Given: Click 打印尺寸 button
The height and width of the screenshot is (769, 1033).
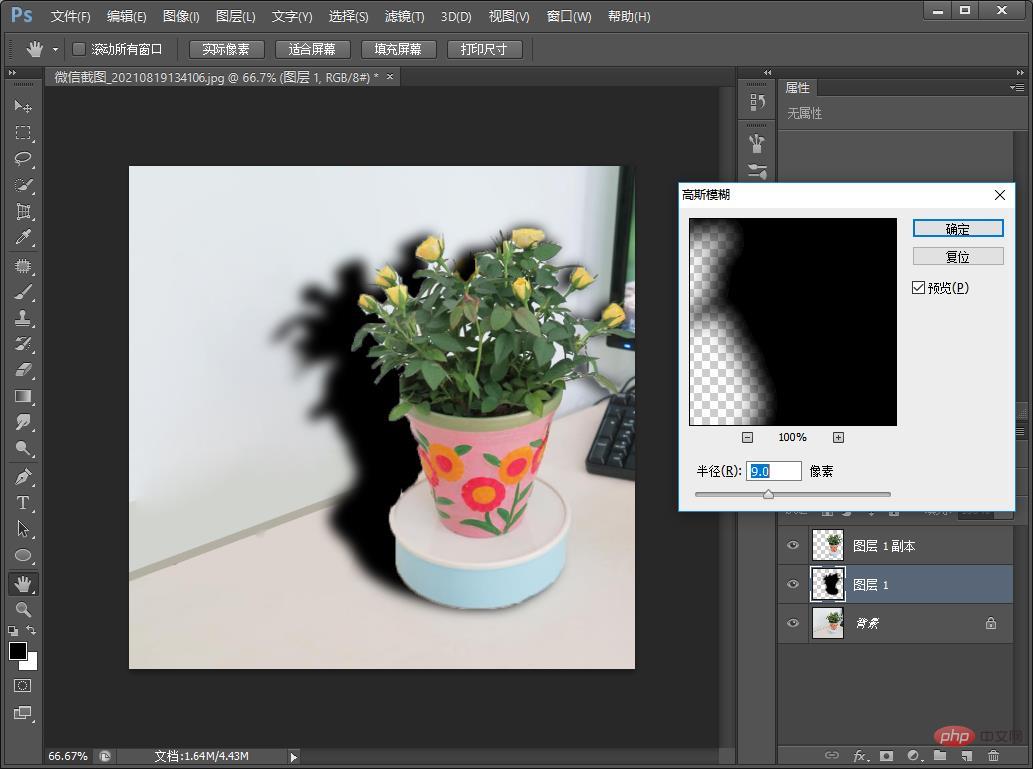Looking at the screenshot, I should tap(484, 49).
